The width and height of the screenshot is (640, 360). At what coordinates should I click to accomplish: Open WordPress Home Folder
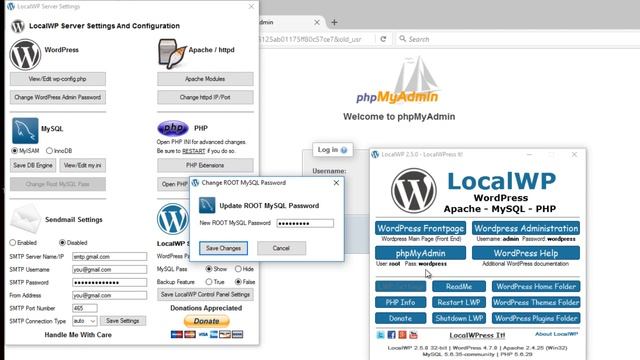[536, 287]
